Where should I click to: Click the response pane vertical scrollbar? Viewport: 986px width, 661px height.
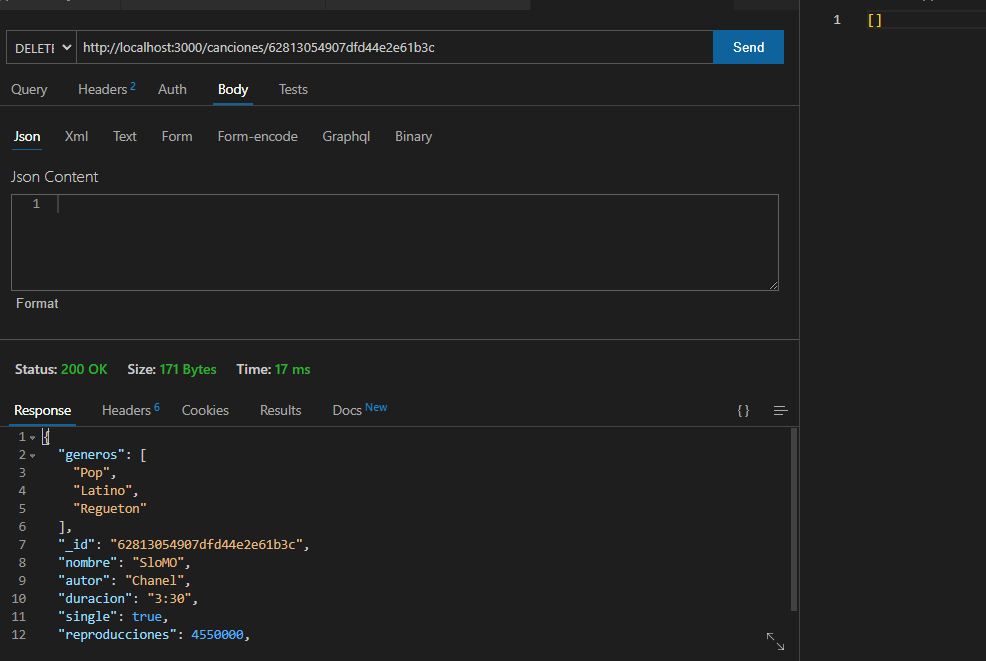[794, 519]
